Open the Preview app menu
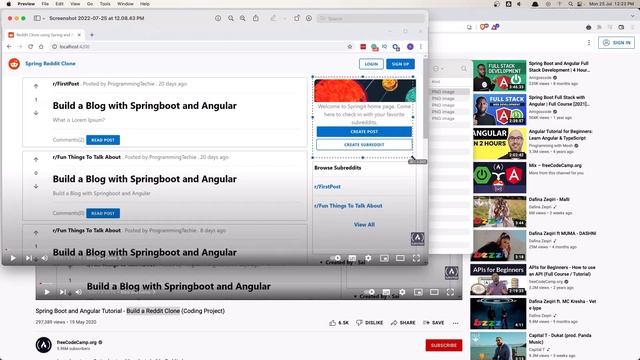Screen dimensions: 640x360 (x=26, y=4)
